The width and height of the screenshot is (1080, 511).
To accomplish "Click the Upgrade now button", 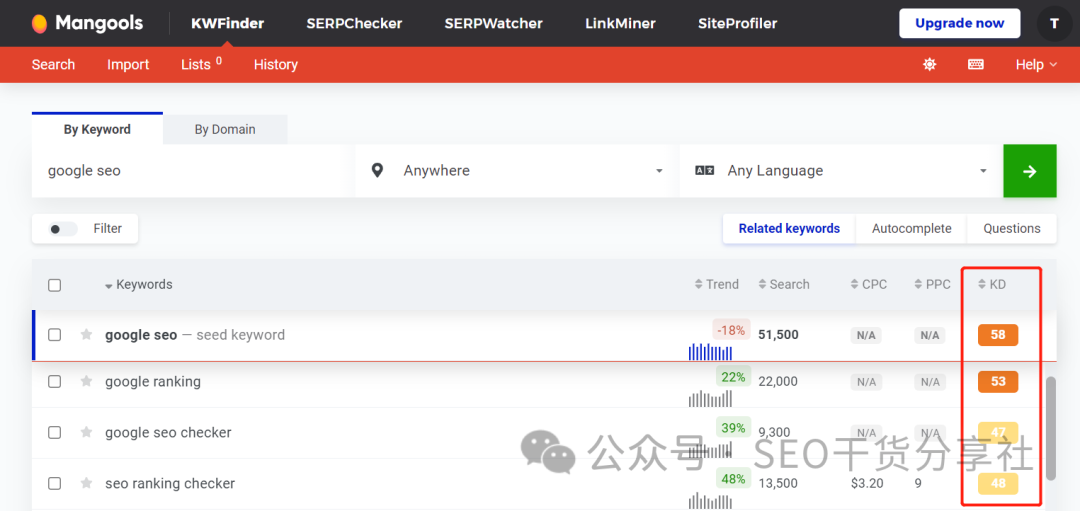I will coord(959,23).
